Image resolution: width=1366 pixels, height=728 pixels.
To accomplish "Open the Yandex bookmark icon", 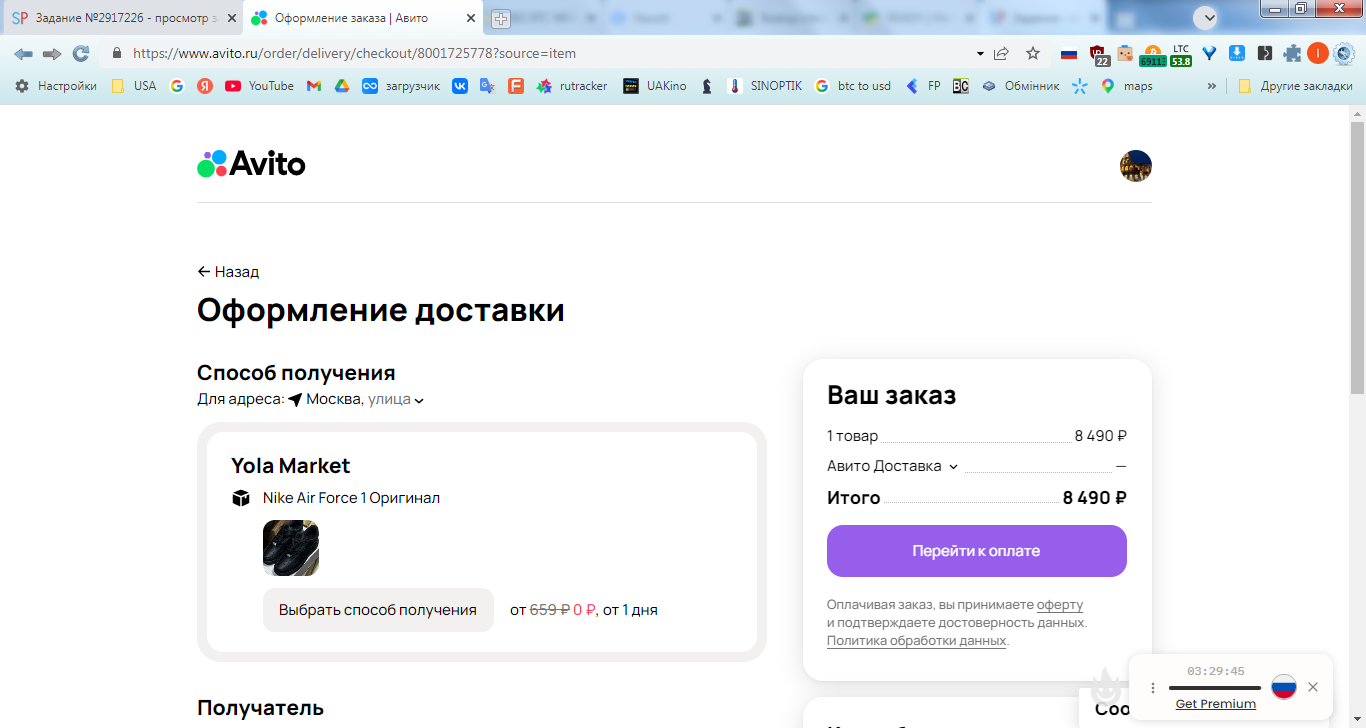I will 205,86.
